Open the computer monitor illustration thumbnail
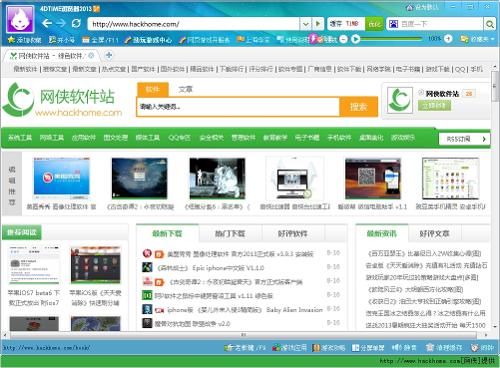 click(295, 178)
